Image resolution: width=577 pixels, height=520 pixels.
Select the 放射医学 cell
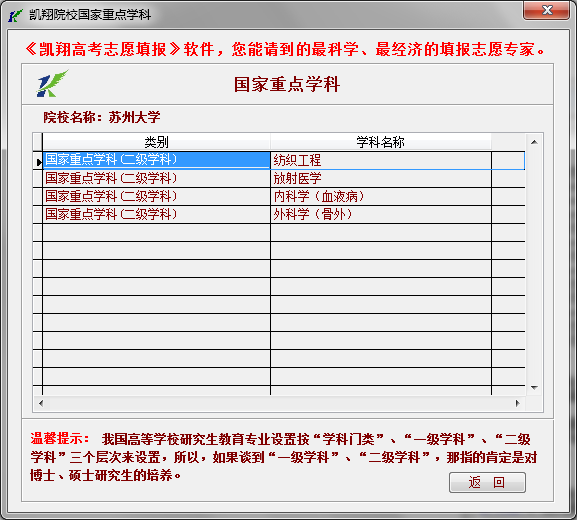381,178
